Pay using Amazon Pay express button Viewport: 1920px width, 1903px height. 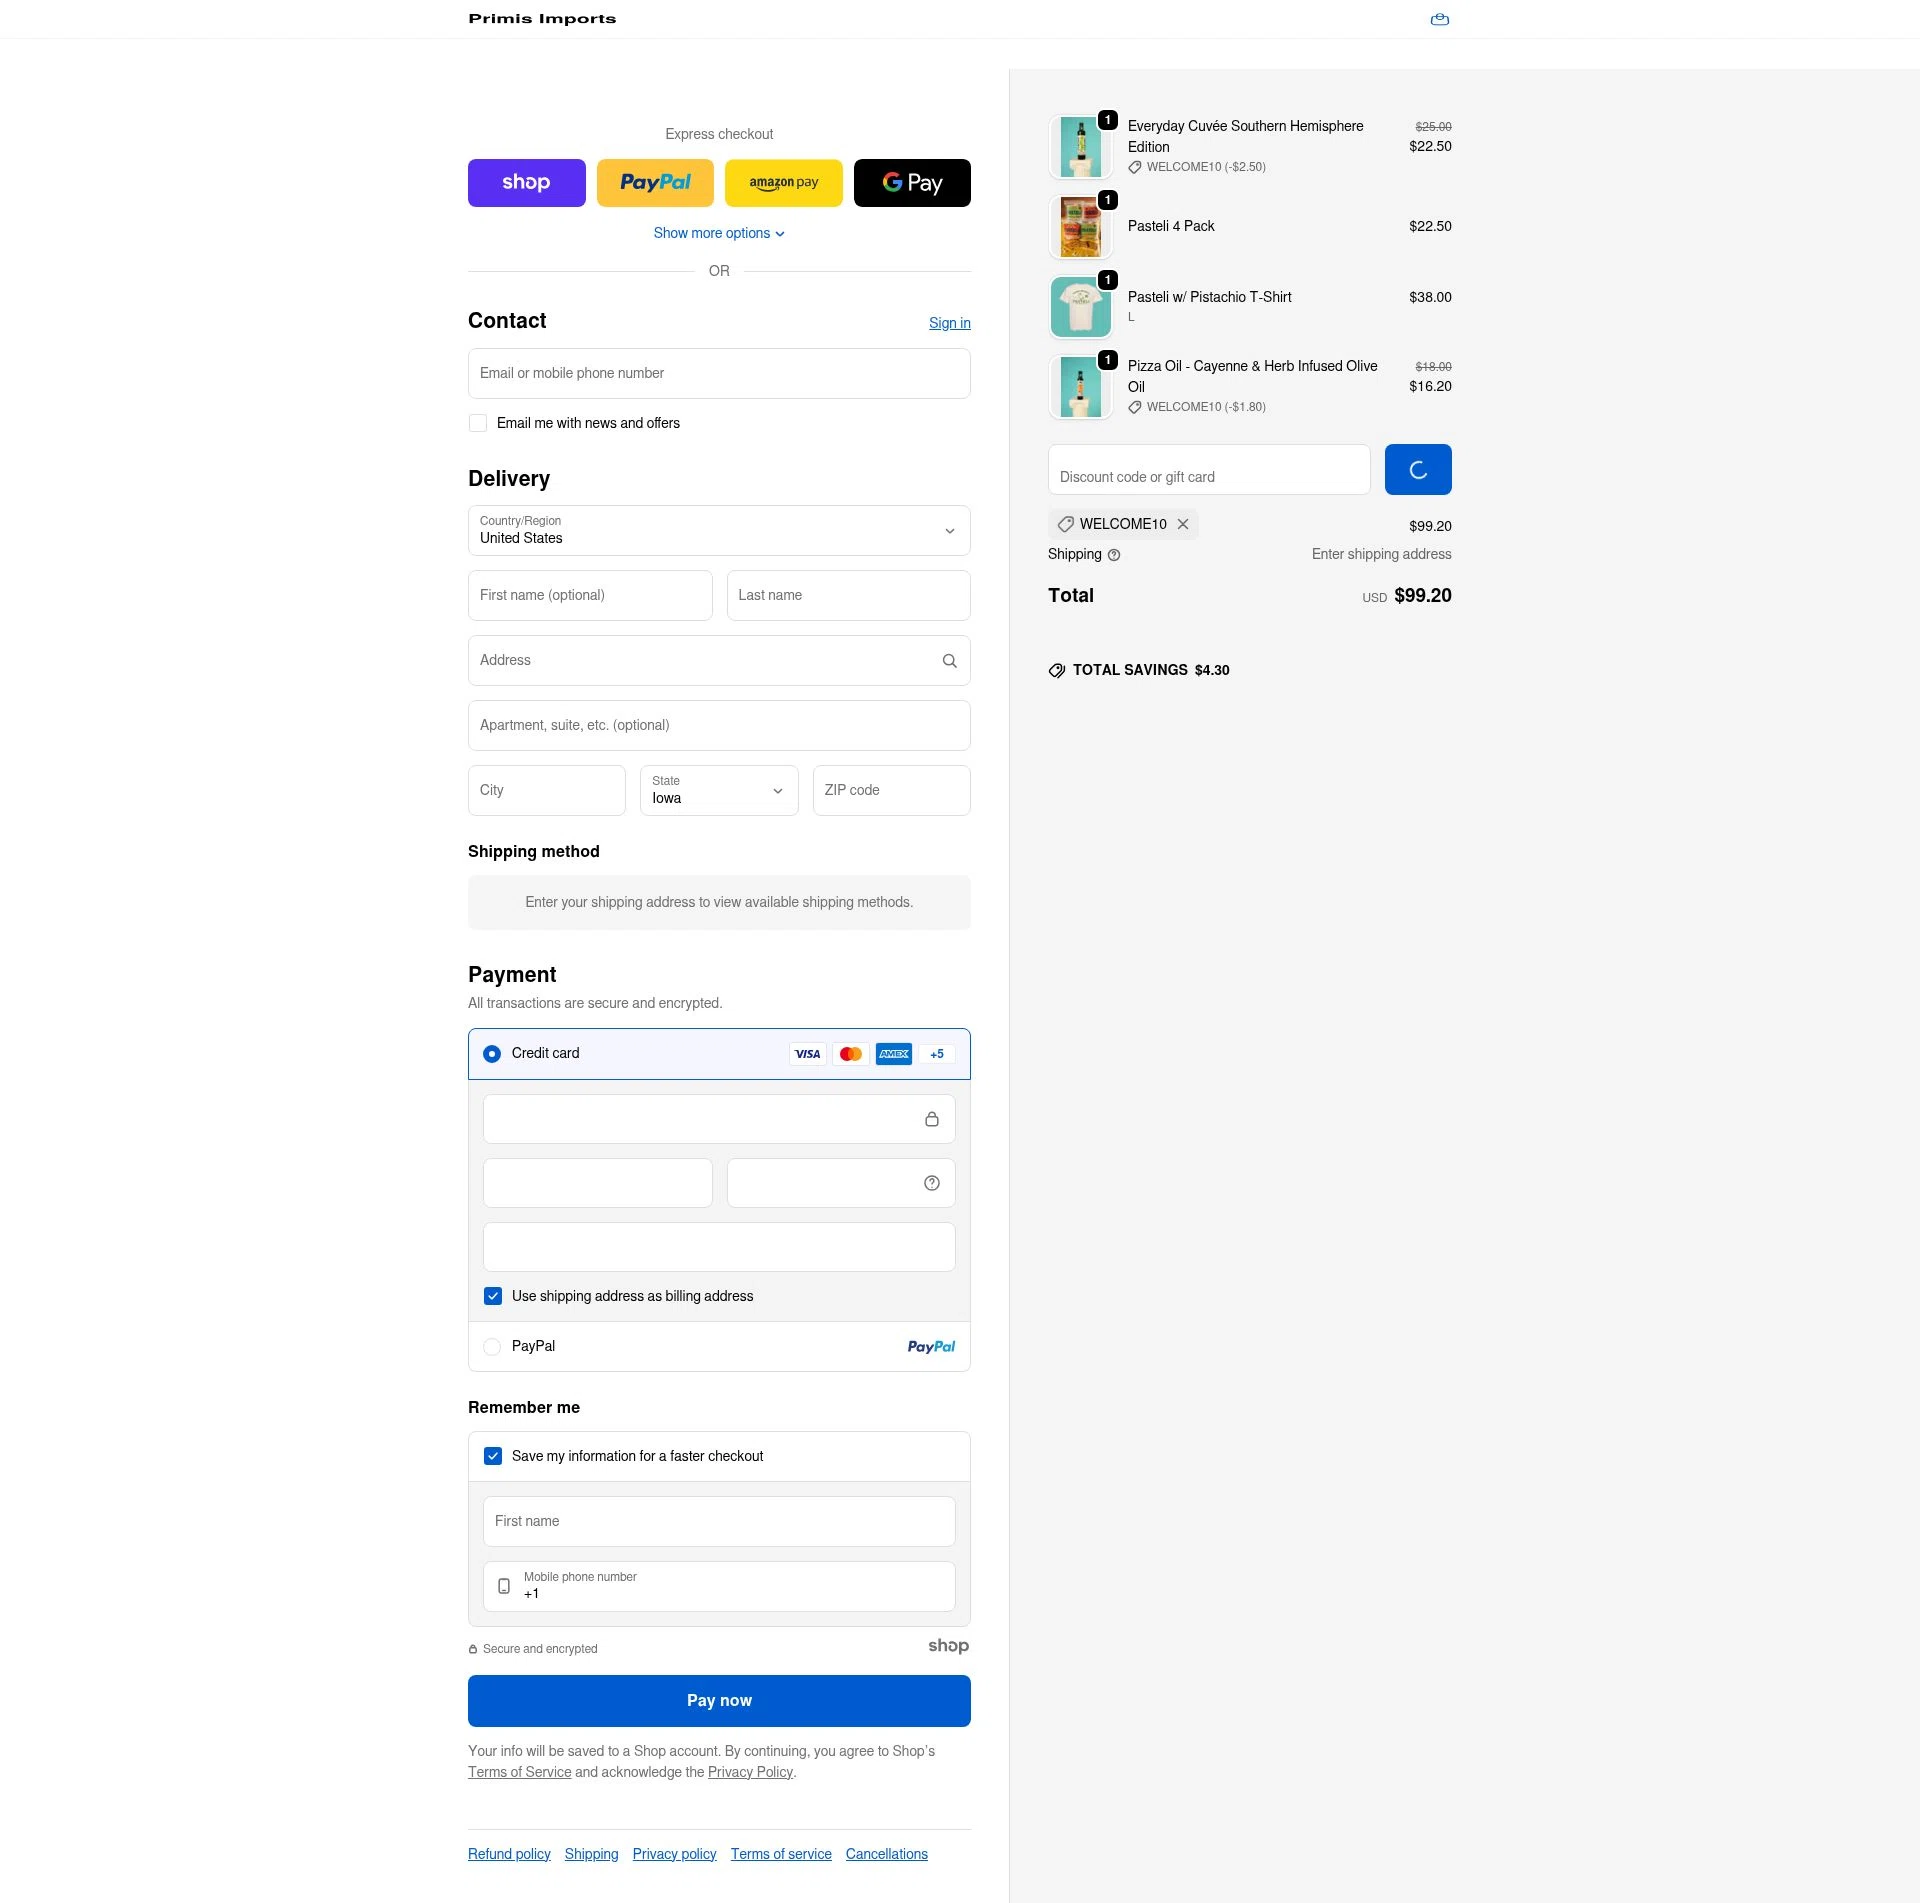coord(783,182)
